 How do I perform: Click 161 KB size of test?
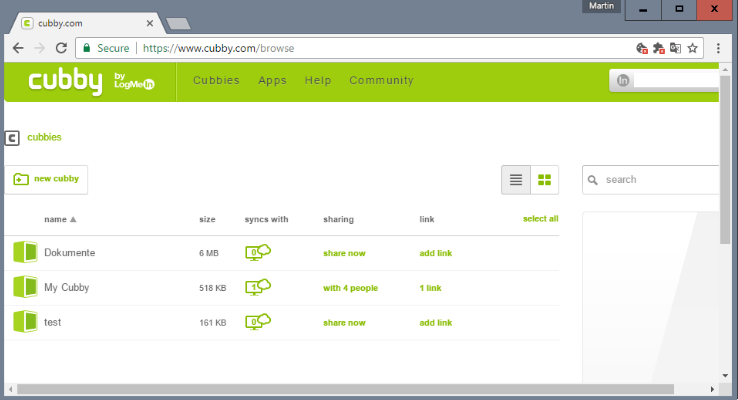[x=212, y=323]
